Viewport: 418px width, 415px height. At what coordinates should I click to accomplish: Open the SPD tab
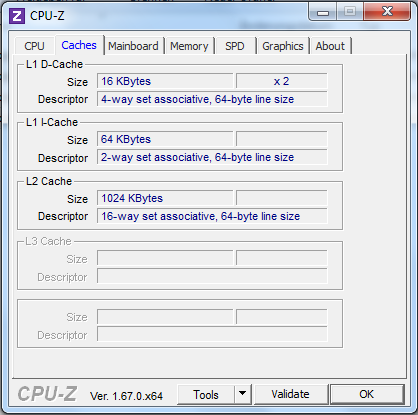tap(235, 46)
